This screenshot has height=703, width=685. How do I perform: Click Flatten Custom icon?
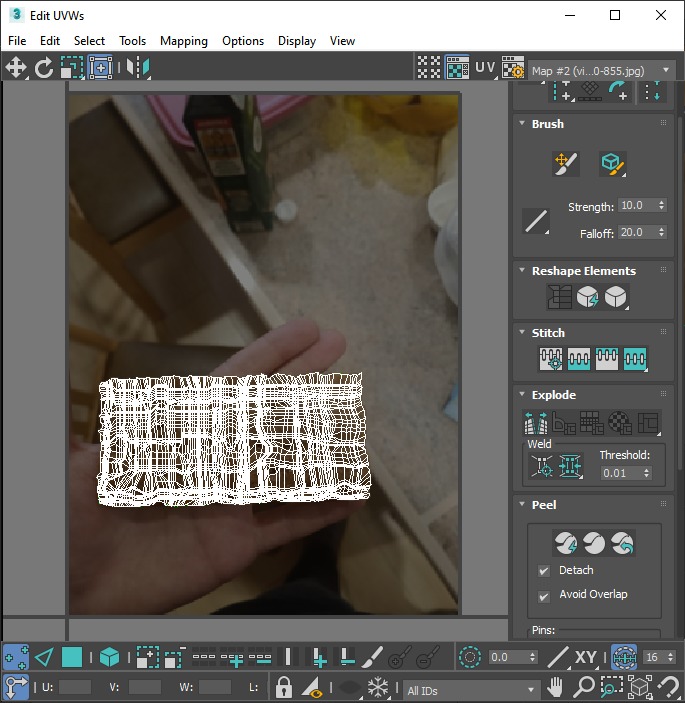tap(649, 423)
